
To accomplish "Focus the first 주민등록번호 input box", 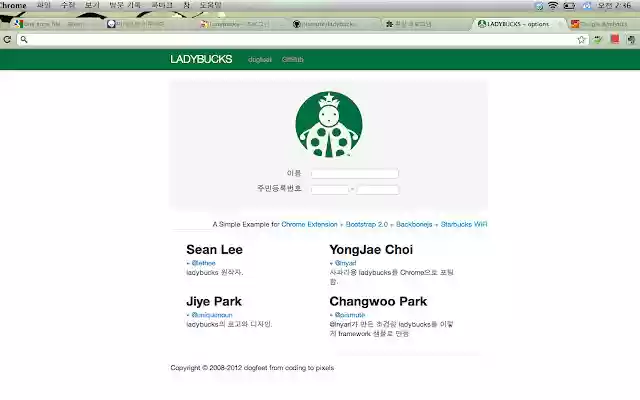I will [330, 190].
